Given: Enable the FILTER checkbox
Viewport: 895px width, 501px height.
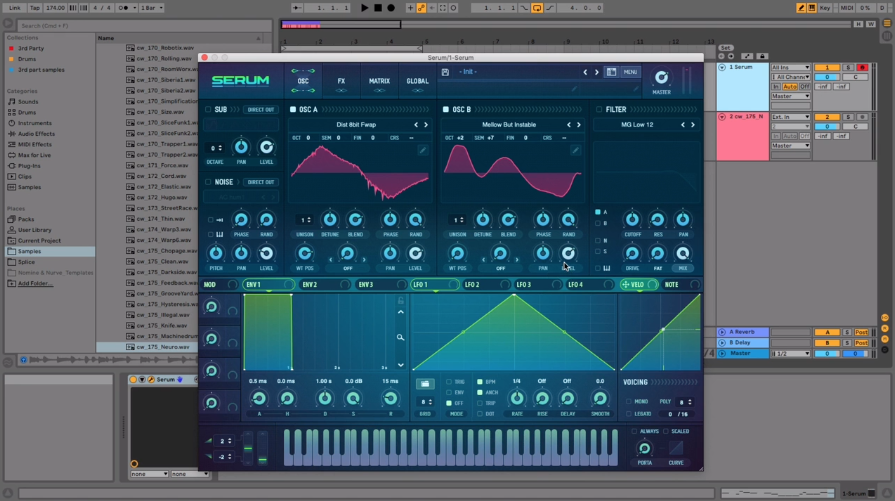Looking at the screenshot, I should (599, 110).
